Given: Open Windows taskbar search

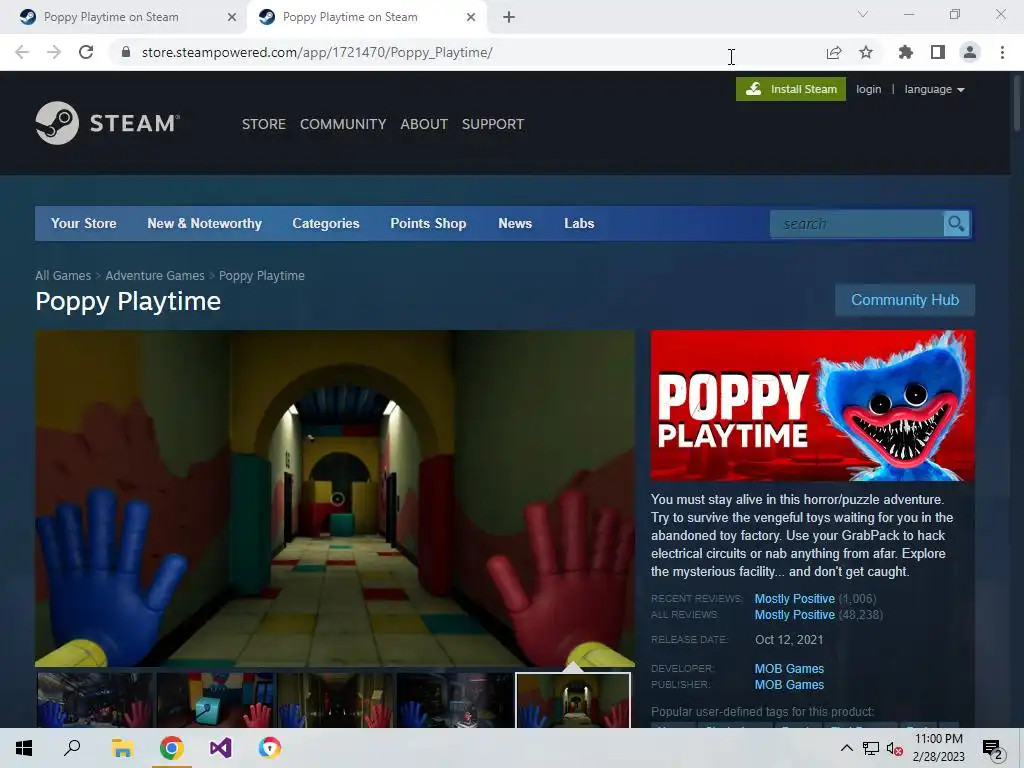Looking at the screenshot, I should click(x=72, y=748).
